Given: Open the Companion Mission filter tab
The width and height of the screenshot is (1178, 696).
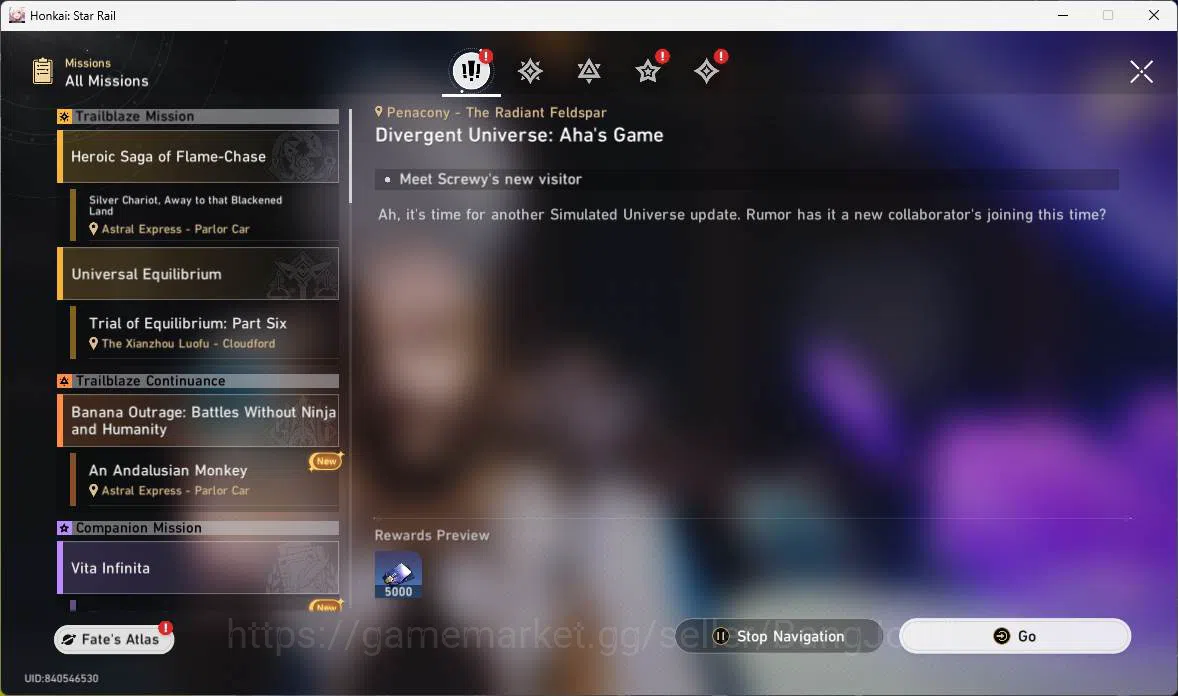Looking at the screenshot, I should coord(648,71).
